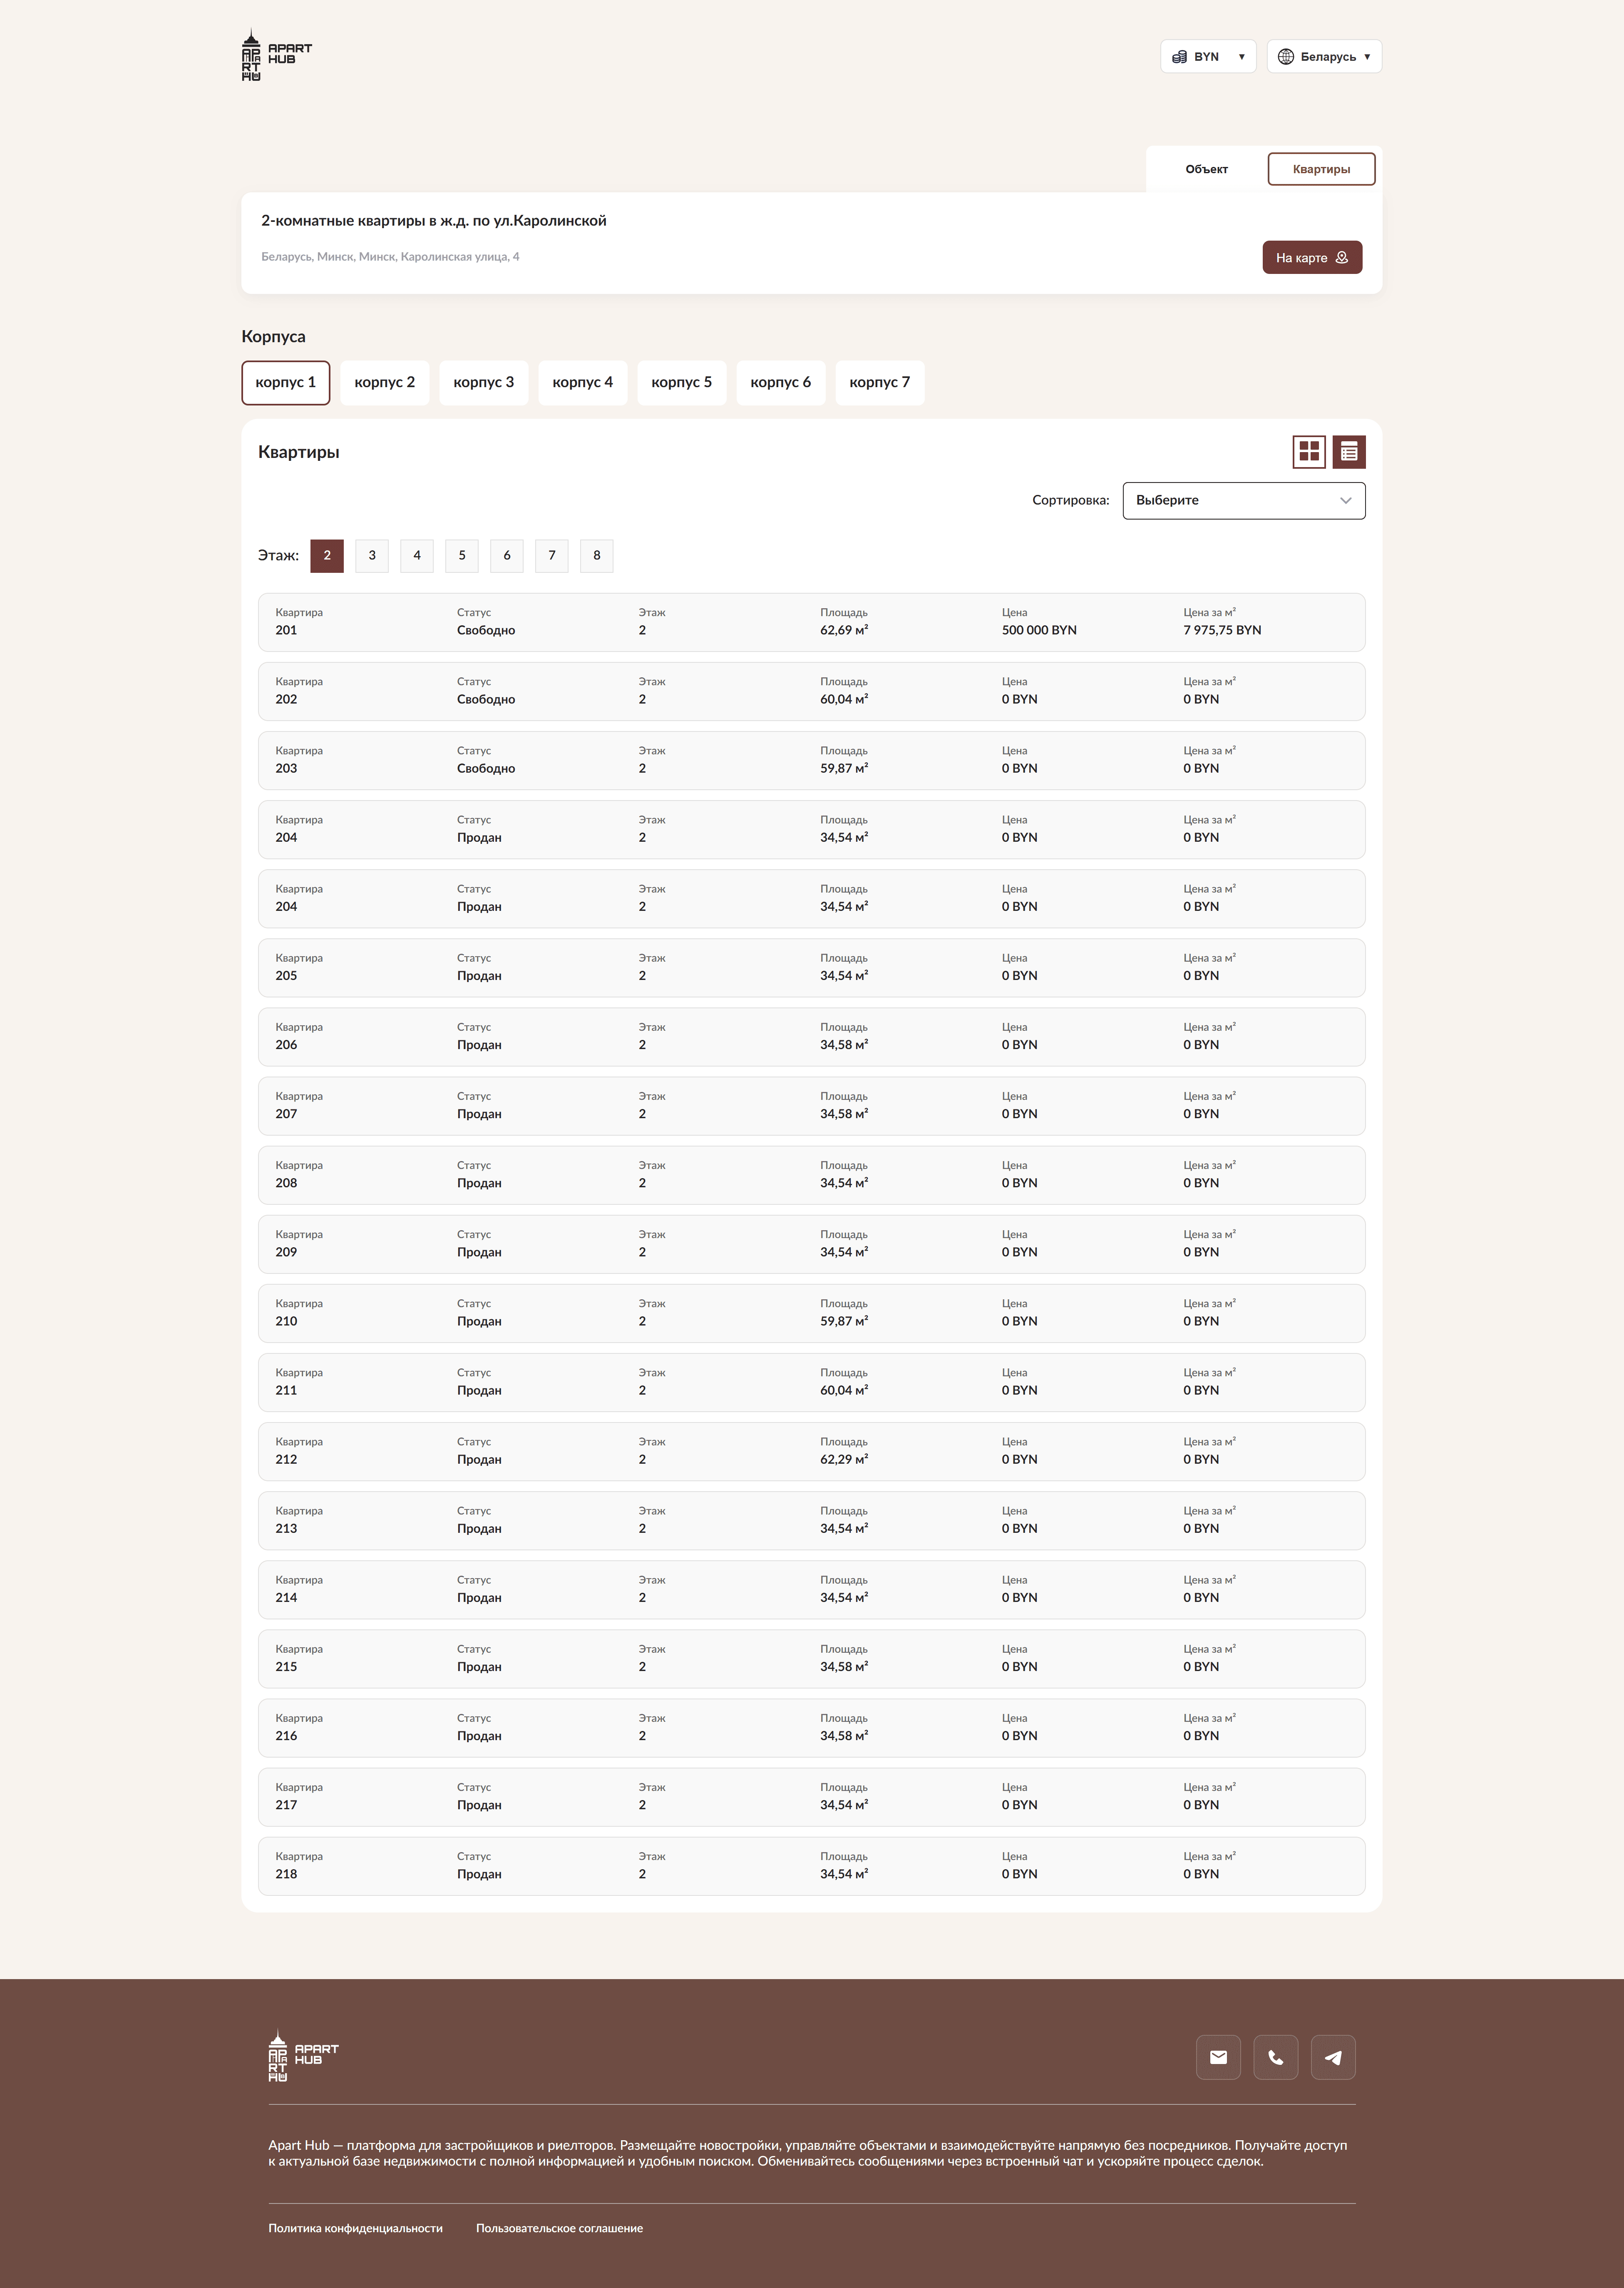Screen dimensions: 1624x2288
Task: Select the корпус 4 tab
Action: pyautogui.click(x=582, y=383)
